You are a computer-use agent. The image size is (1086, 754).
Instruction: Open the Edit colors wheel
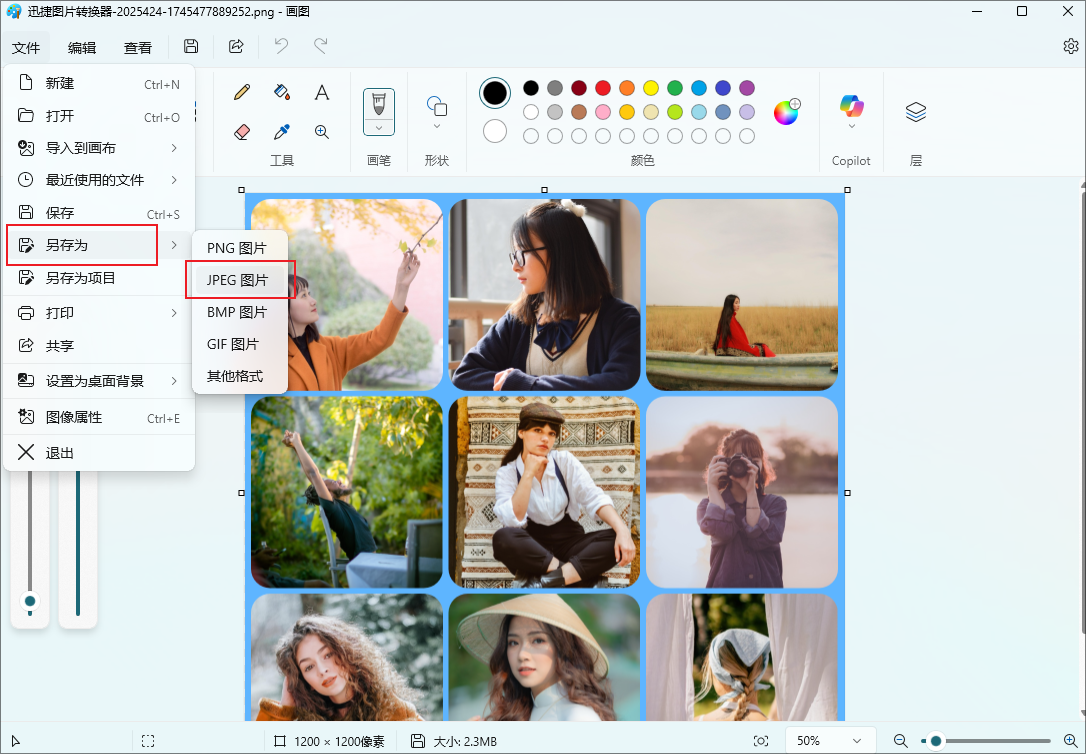pos(787,111)
